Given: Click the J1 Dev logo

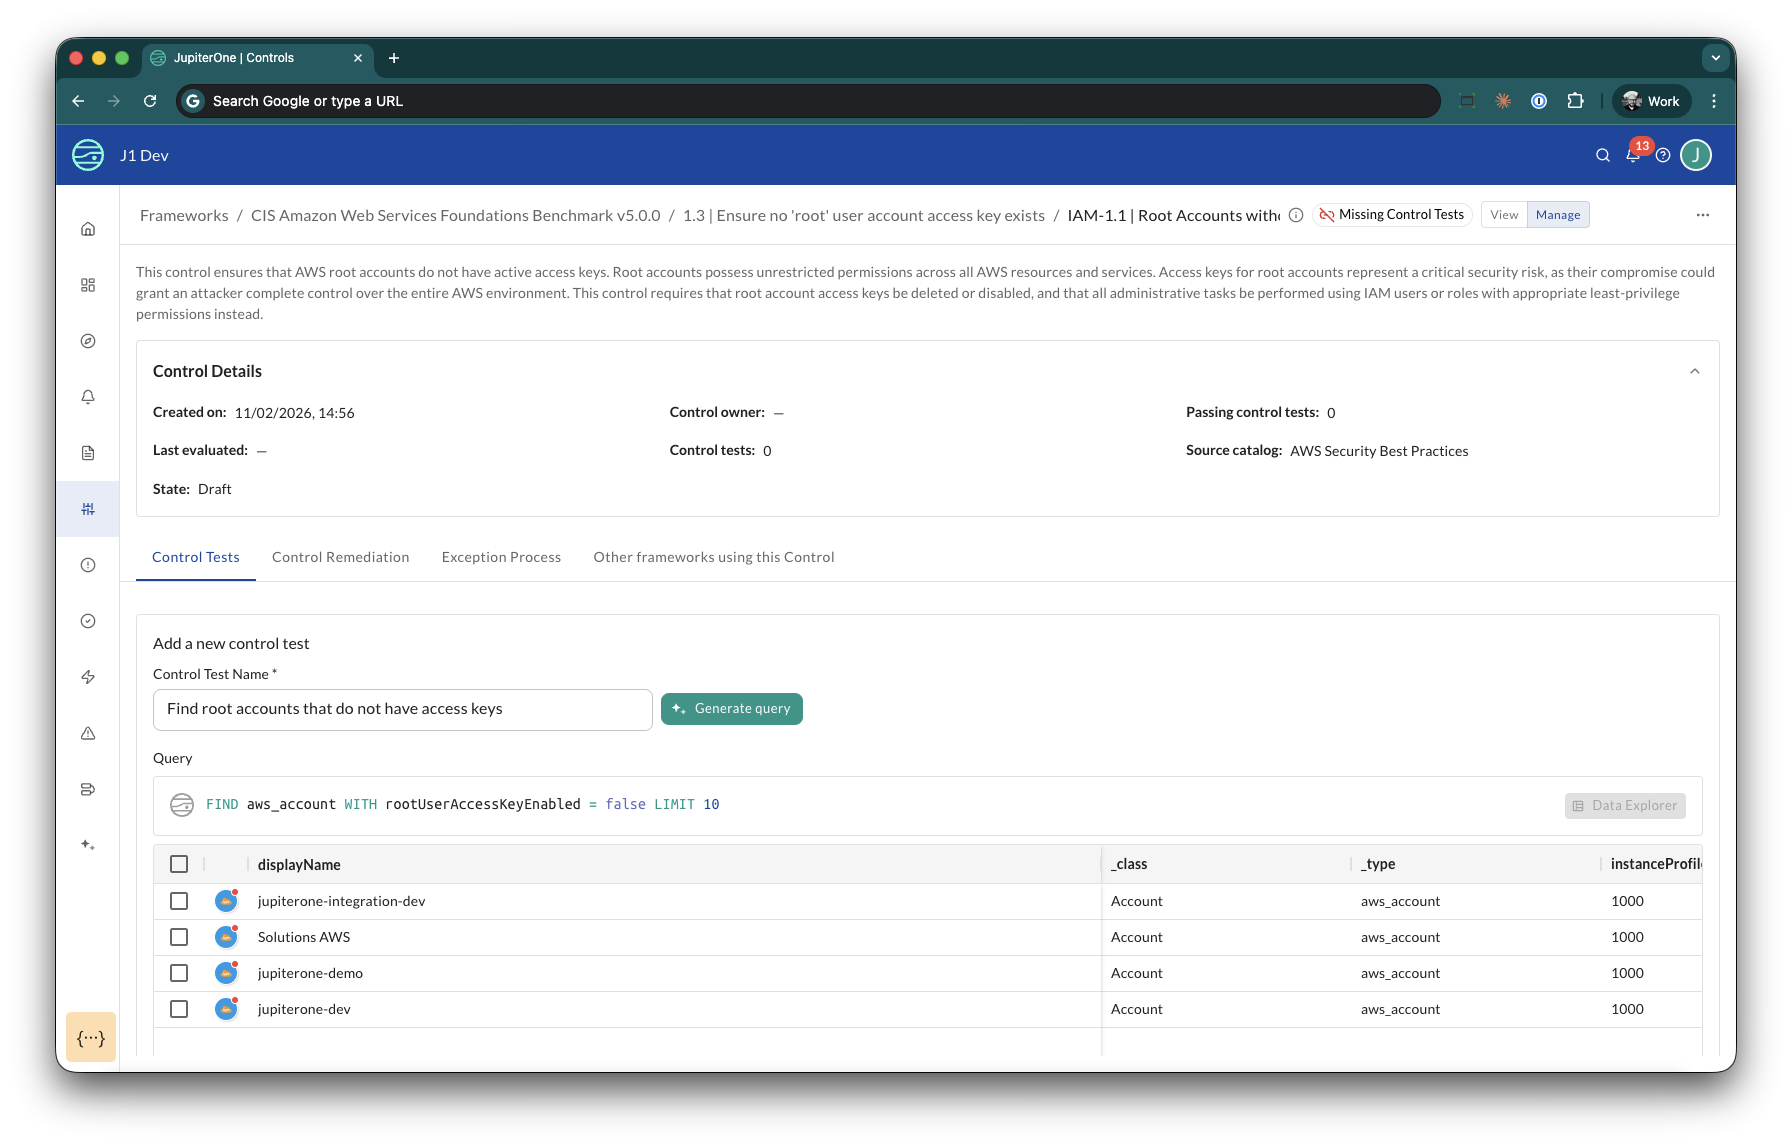Looking at the screenshot, I should click(119, 155).
